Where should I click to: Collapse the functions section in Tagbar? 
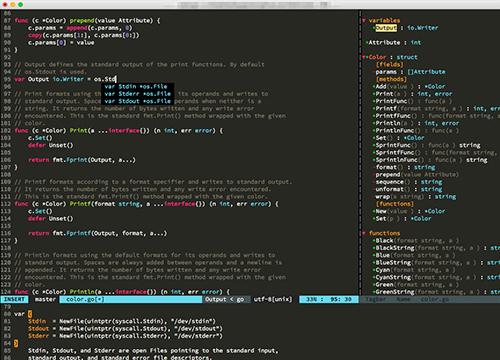[364, 233]
